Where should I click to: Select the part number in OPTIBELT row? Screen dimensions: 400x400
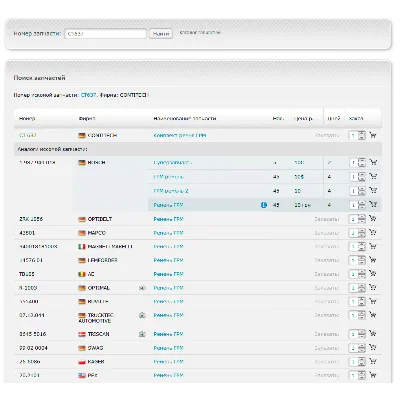point(31,219)
